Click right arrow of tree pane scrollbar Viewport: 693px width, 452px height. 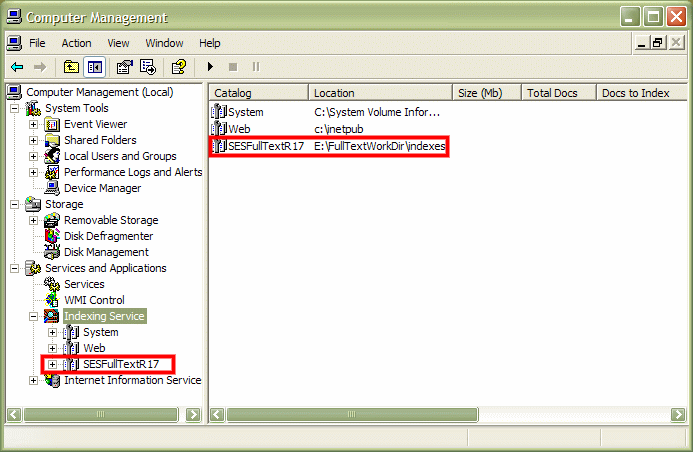[193, 414]
